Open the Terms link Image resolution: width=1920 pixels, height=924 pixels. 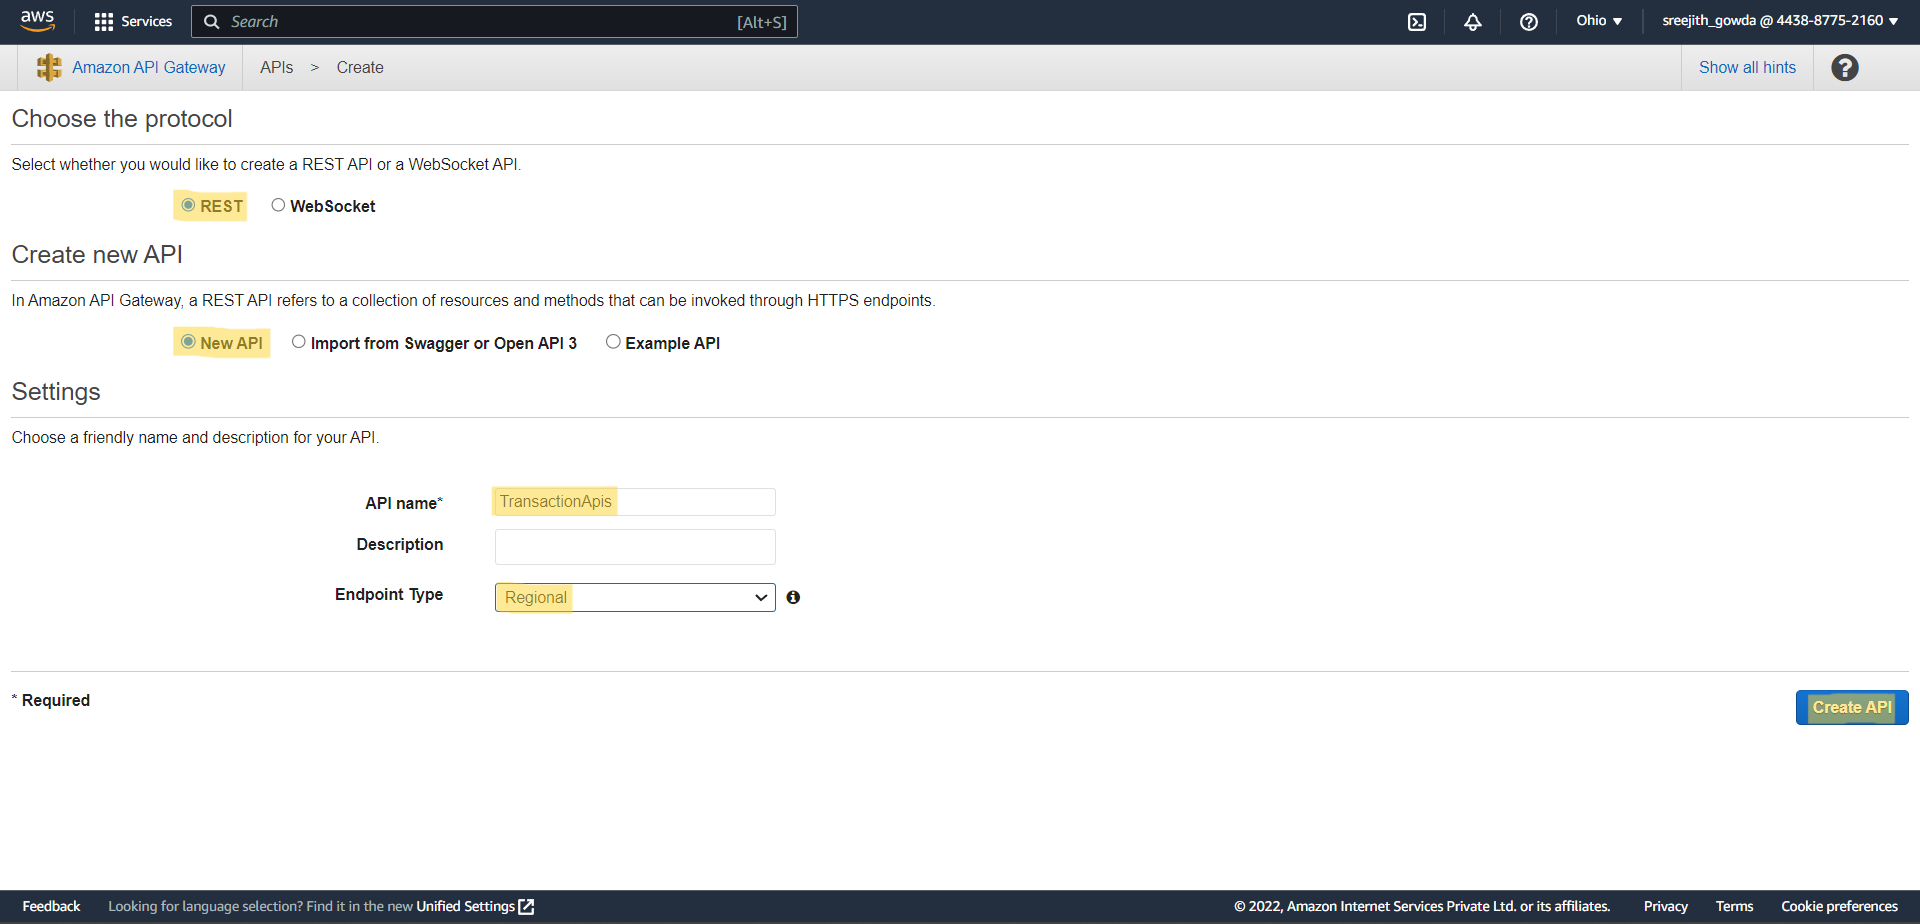pos(1734,906)
